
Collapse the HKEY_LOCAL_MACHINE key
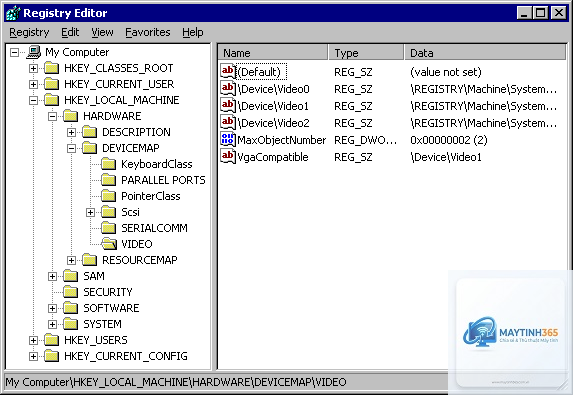tap(33, 100)
